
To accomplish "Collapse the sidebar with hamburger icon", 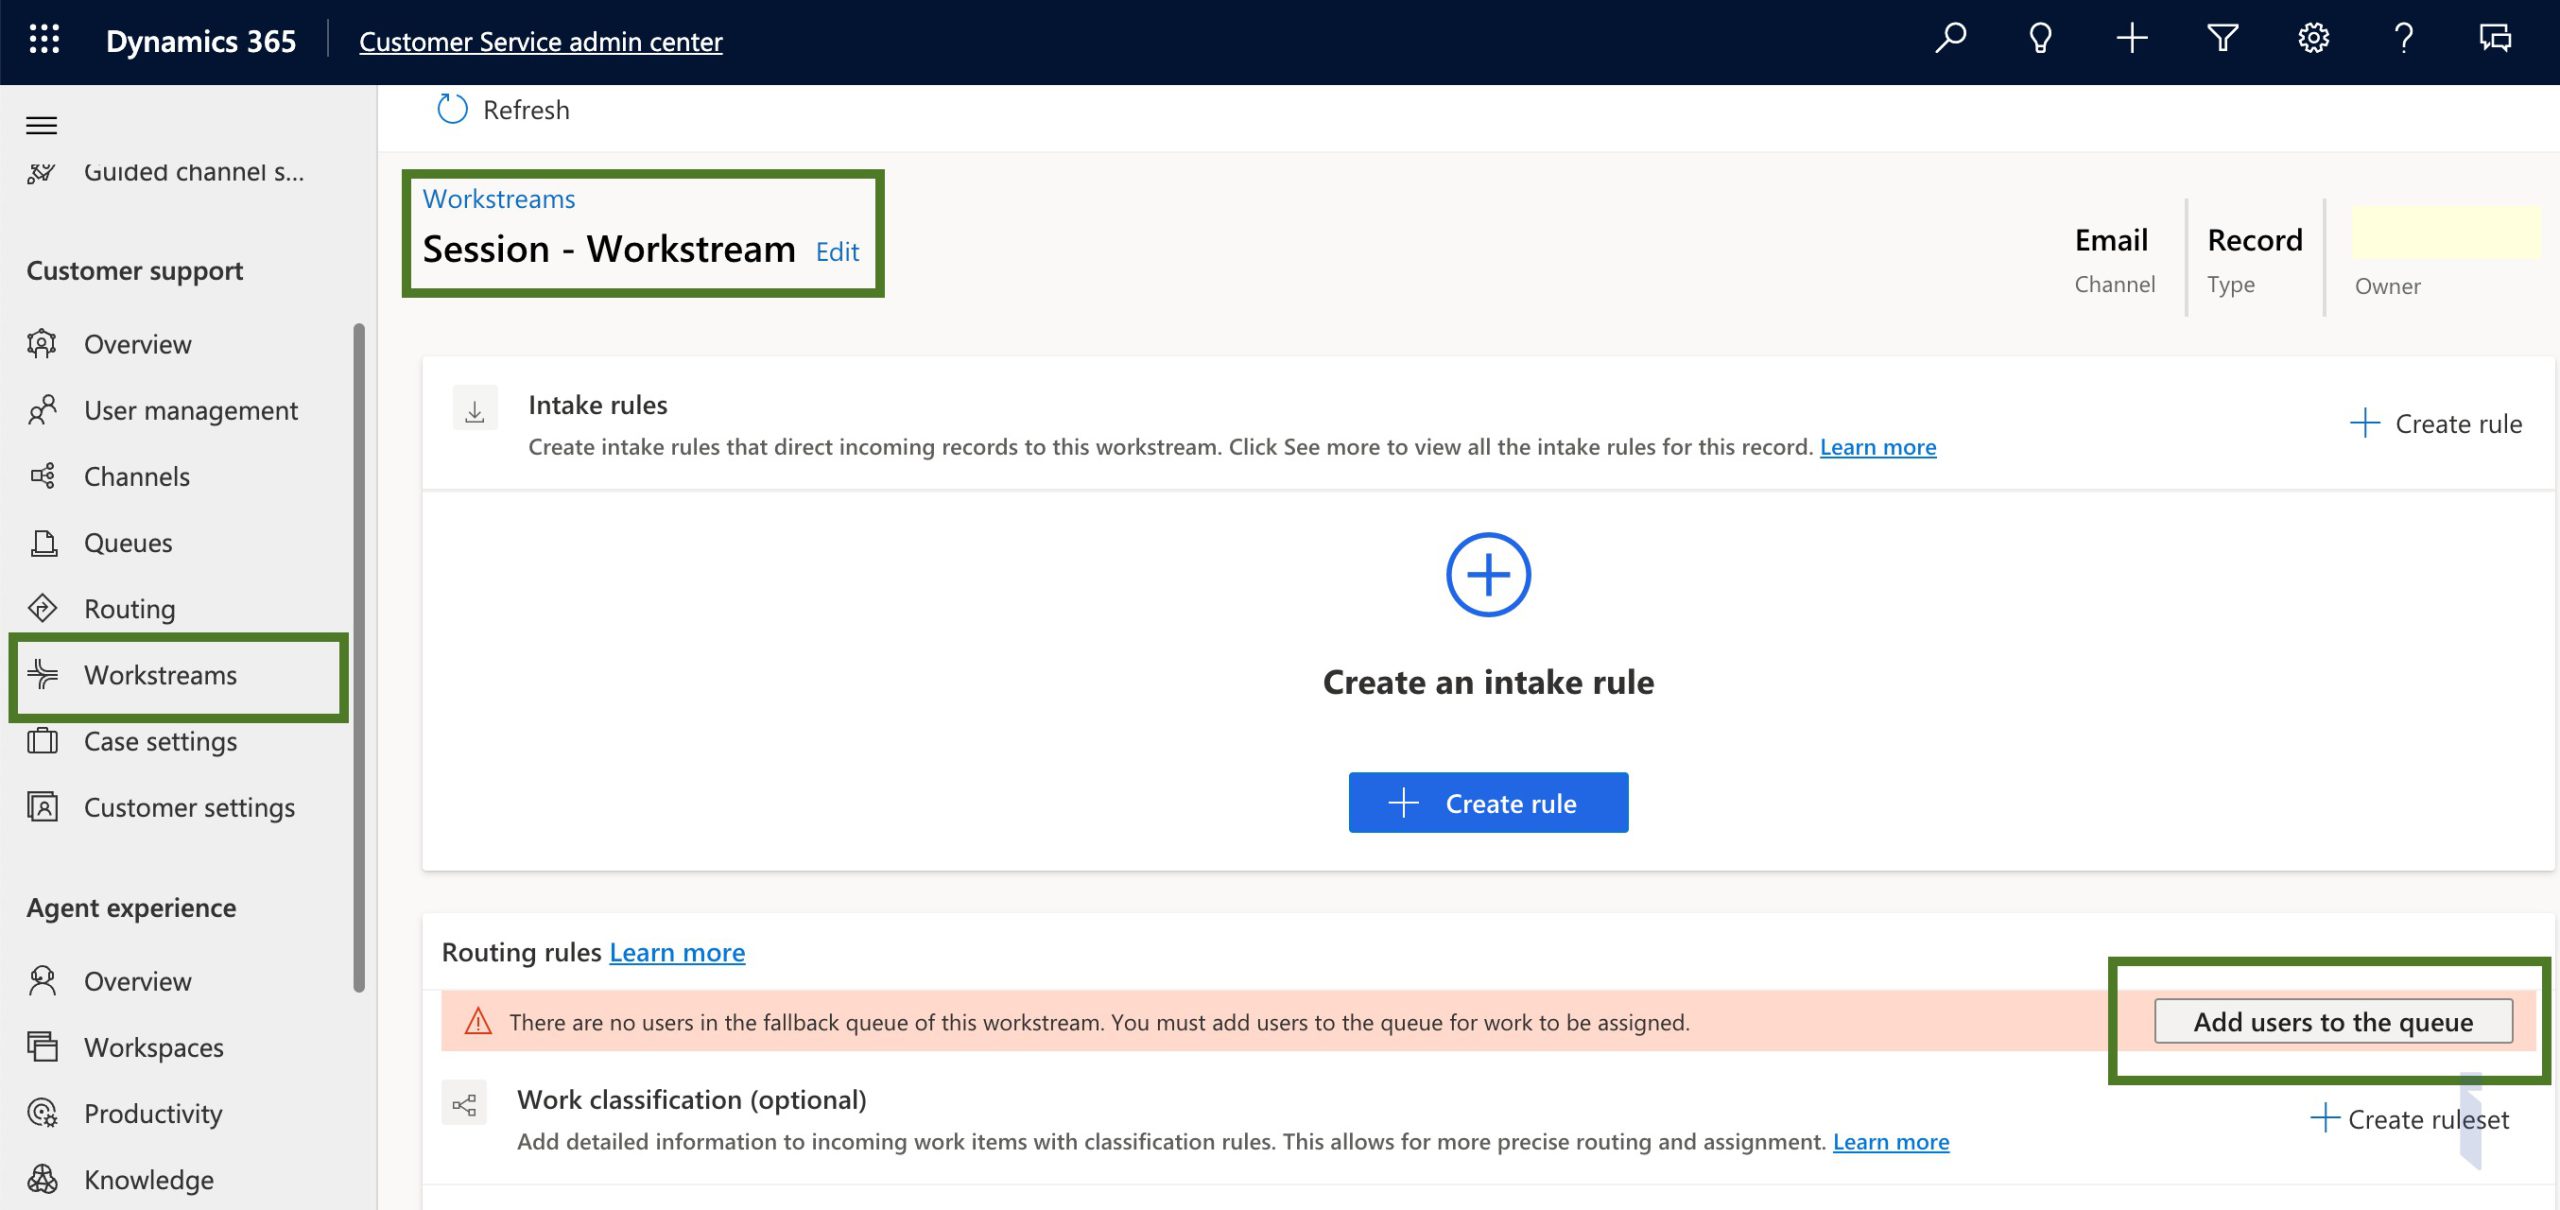I will click(41, 125).
